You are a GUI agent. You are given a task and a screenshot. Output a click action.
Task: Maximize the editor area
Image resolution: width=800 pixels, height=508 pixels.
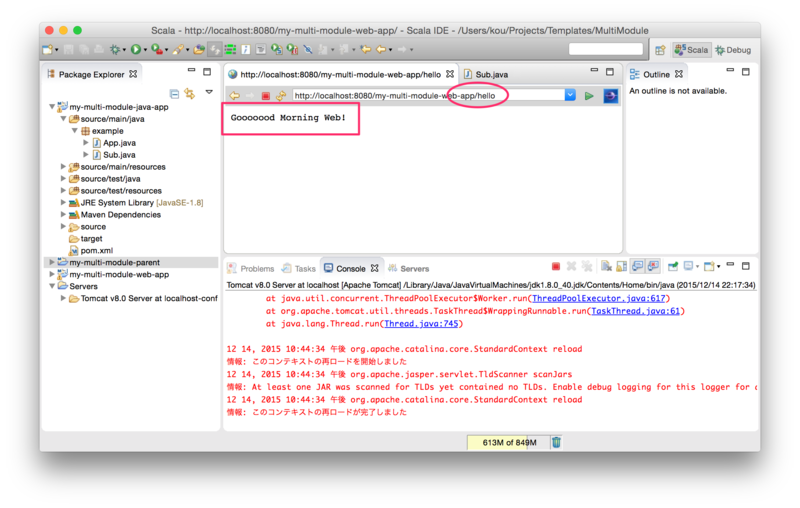point(610,72)
